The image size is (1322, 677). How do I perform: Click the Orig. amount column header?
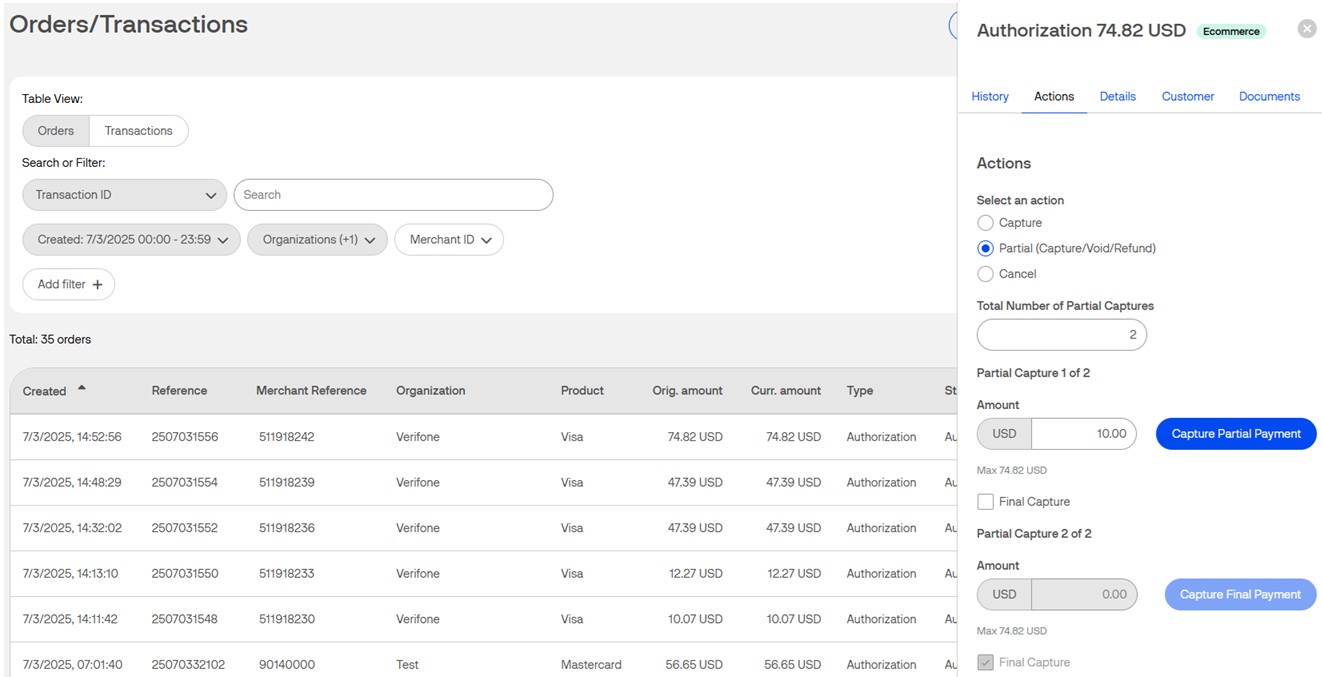tap(688, 391)
